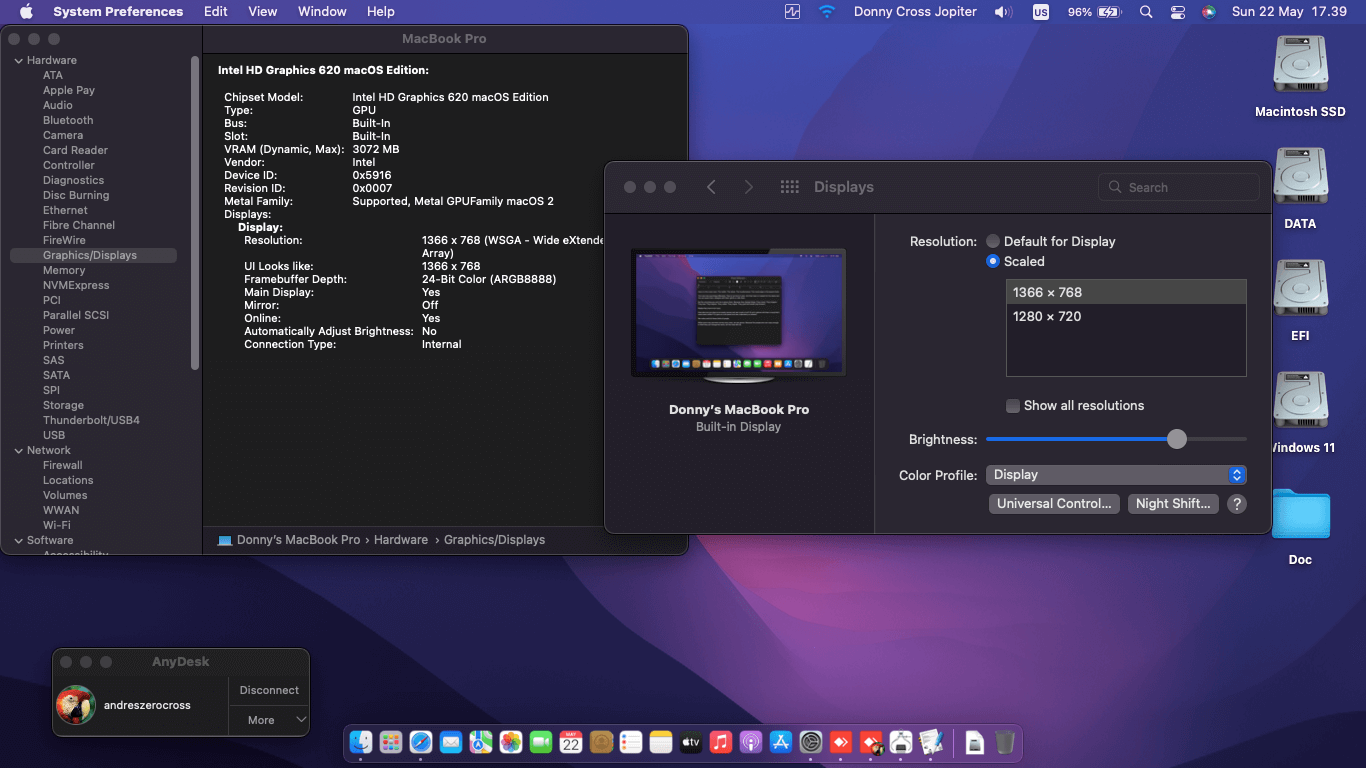Click the Universal Control button
The width and height of the screenshot is (1366, 768).
pos(1054,504)
